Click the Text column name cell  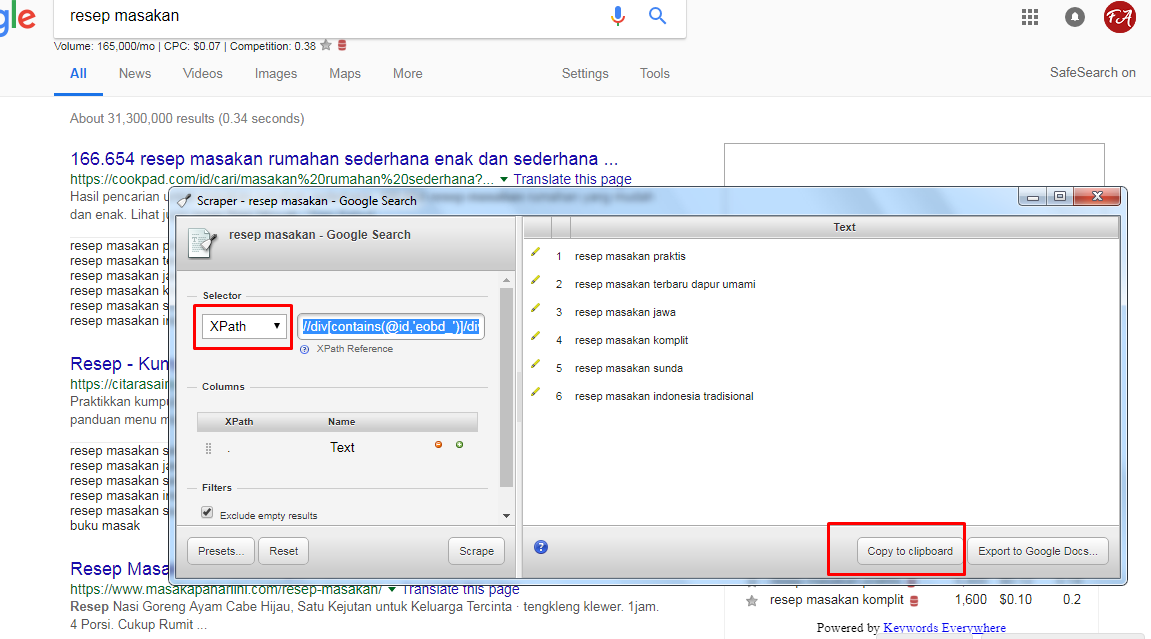pos(342,448)
